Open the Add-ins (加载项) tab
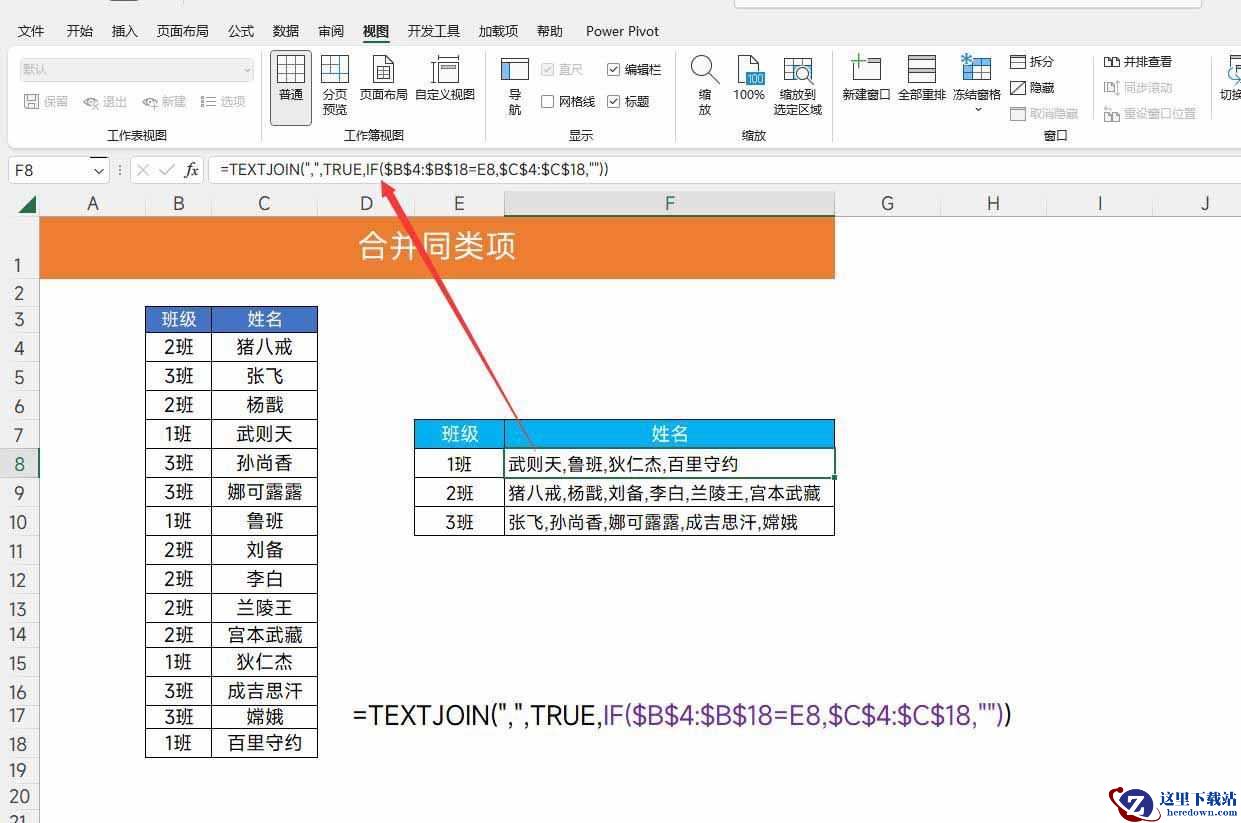 tap(498, 31)
